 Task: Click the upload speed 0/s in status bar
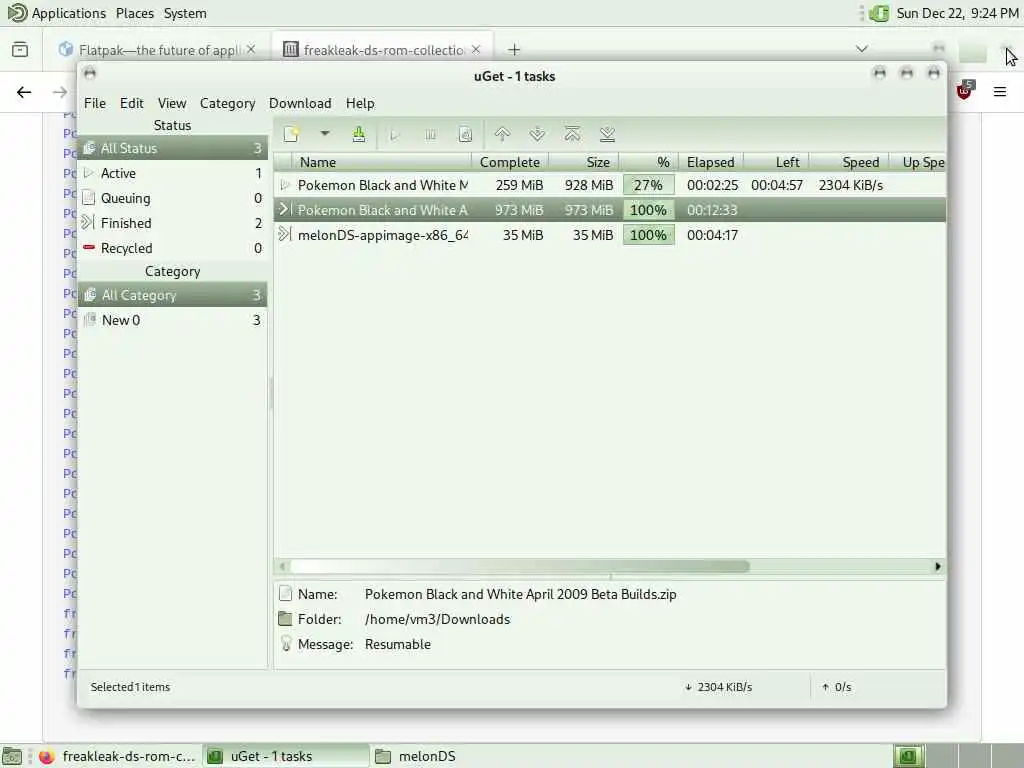click(837, 687)
